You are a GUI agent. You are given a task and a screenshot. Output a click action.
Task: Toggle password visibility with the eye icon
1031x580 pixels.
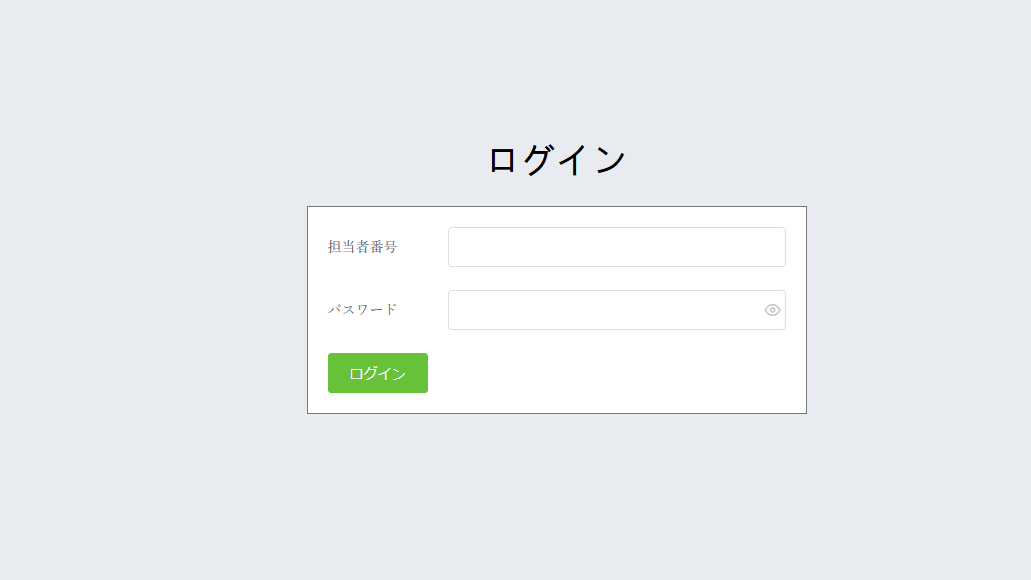tap(772, 310)
